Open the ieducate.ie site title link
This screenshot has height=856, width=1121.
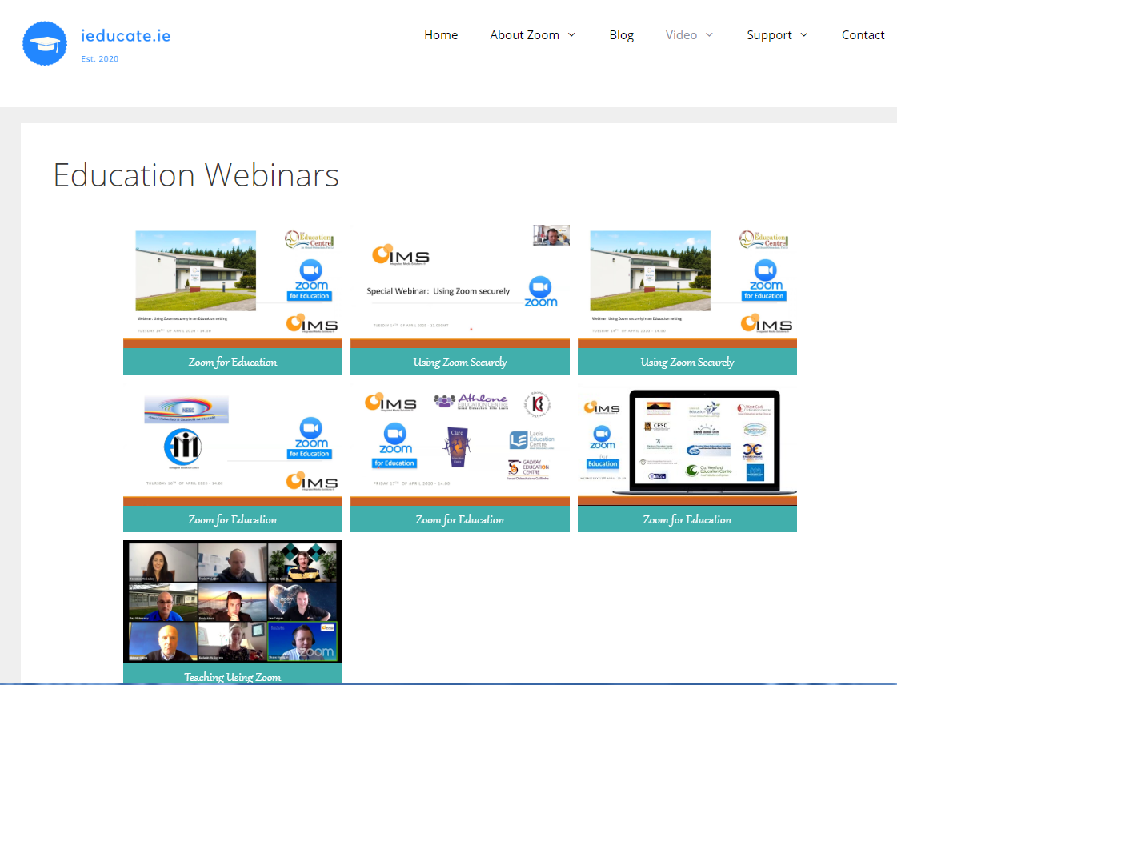coord(125,36)
